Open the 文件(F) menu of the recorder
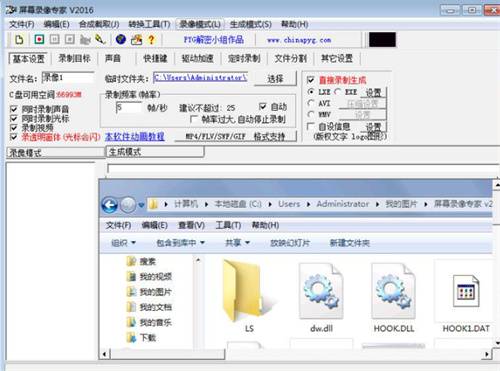This screenshot has width=500, height=371. (21, 24)
